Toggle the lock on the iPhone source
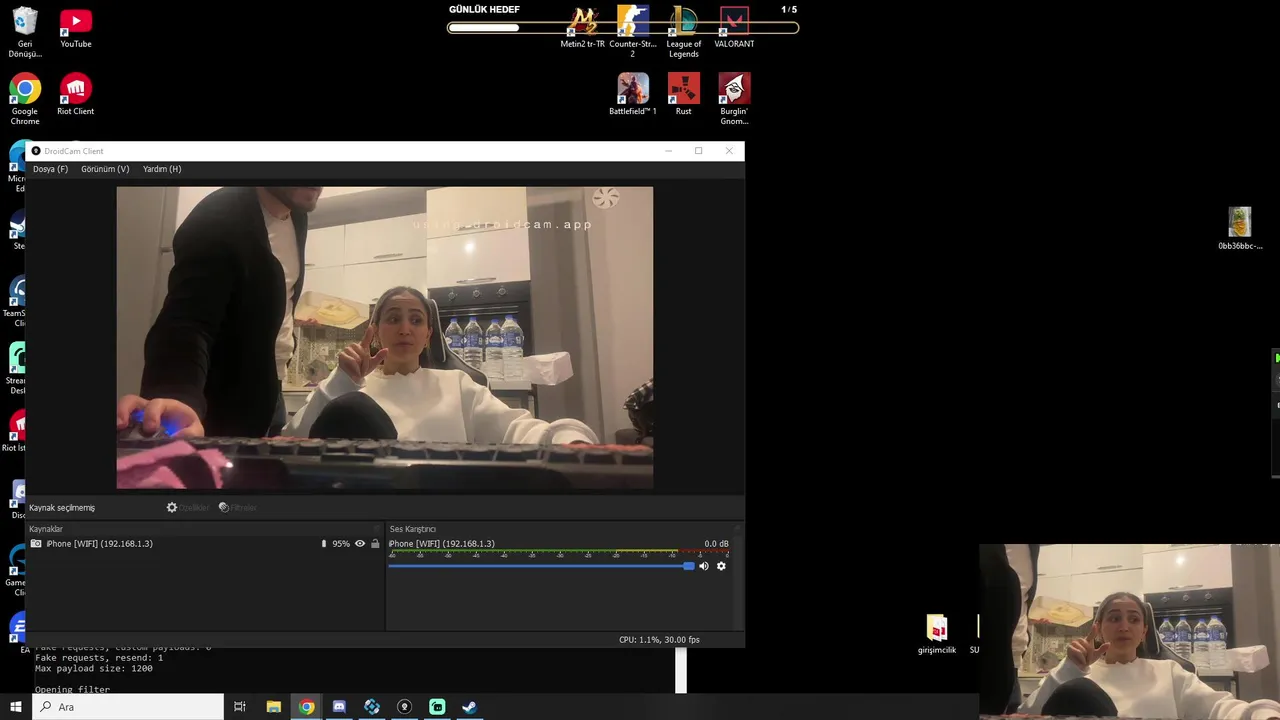Viewport: 1280px width, 720px height. (375, 544)
